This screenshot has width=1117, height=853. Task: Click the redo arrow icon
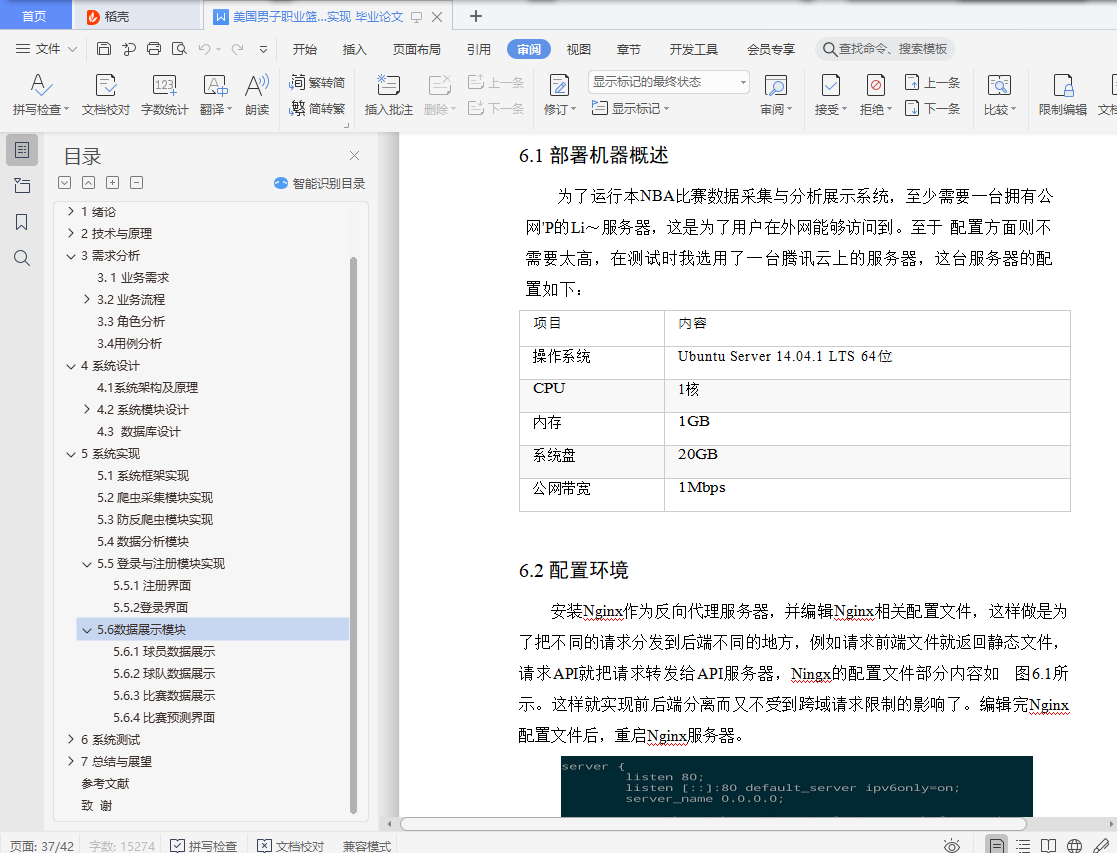pyautogui.click(x=237, y=48)
